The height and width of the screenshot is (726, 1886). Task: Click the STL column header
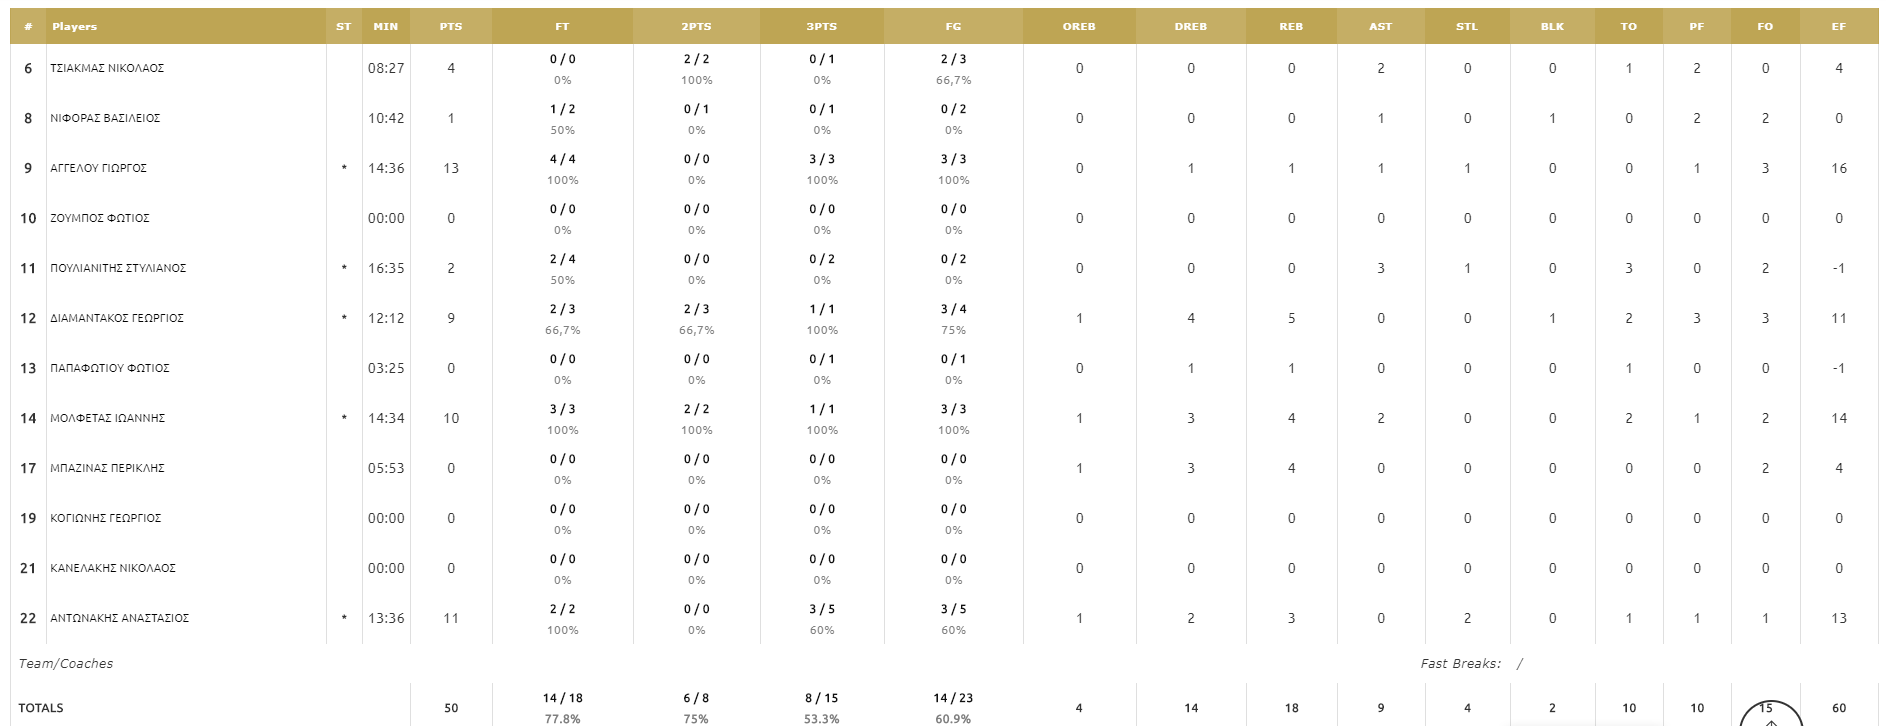tap(1466, 27)
